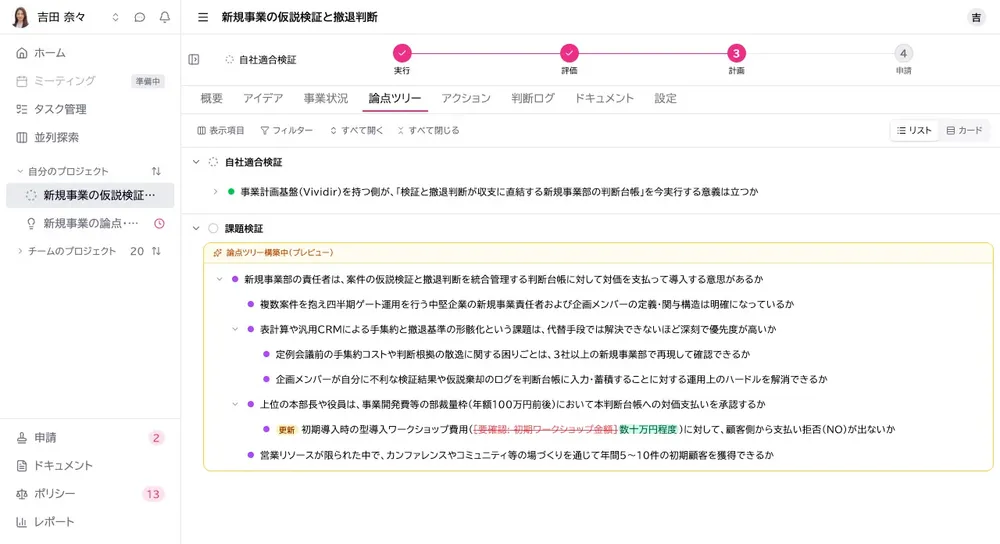Screen dimensions: 1000x544
Task: Click ミーティング 準備中 item
Action: (x=90, y=81)
